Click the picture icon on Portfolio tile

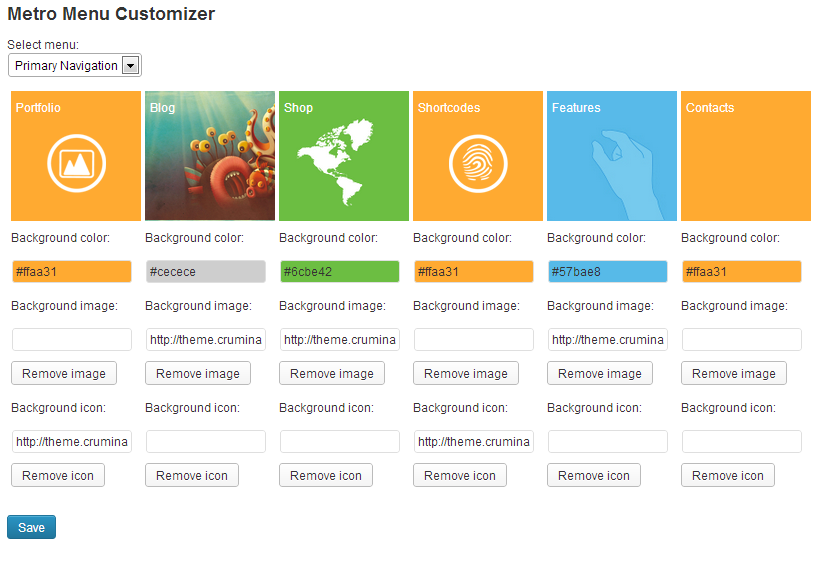[76, 163]
